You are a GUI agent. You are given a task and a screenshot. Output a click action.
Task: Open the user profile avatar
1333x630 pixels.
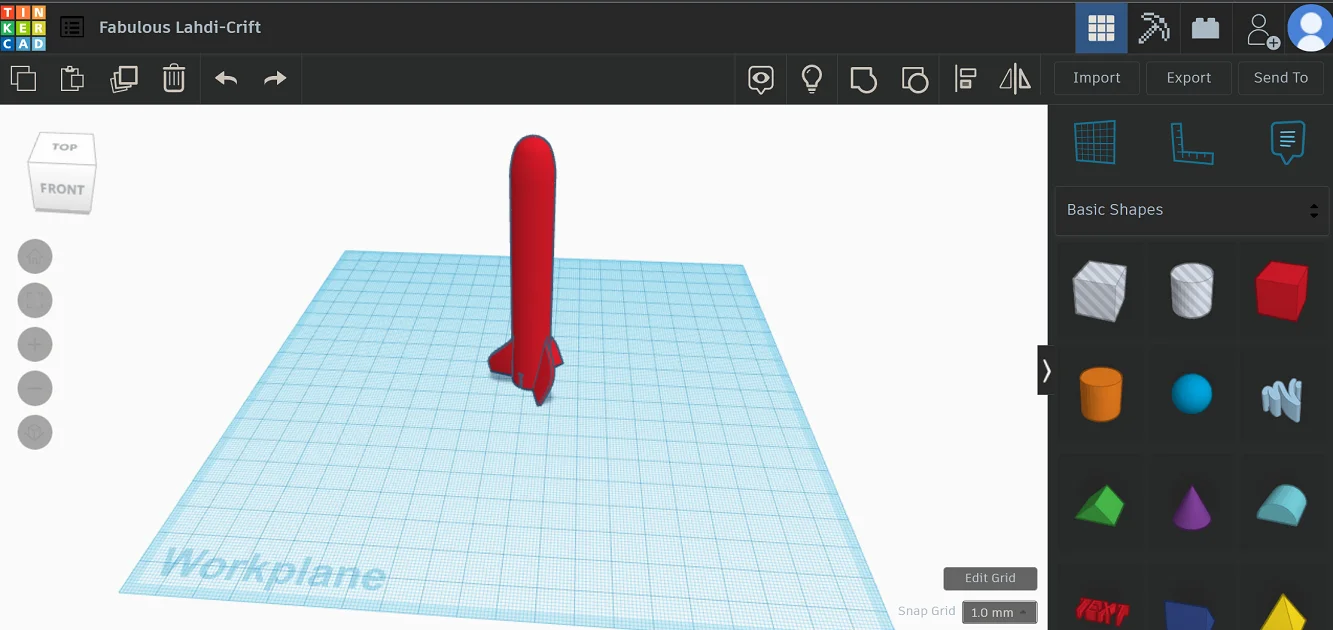click(x=1309, y=28)
